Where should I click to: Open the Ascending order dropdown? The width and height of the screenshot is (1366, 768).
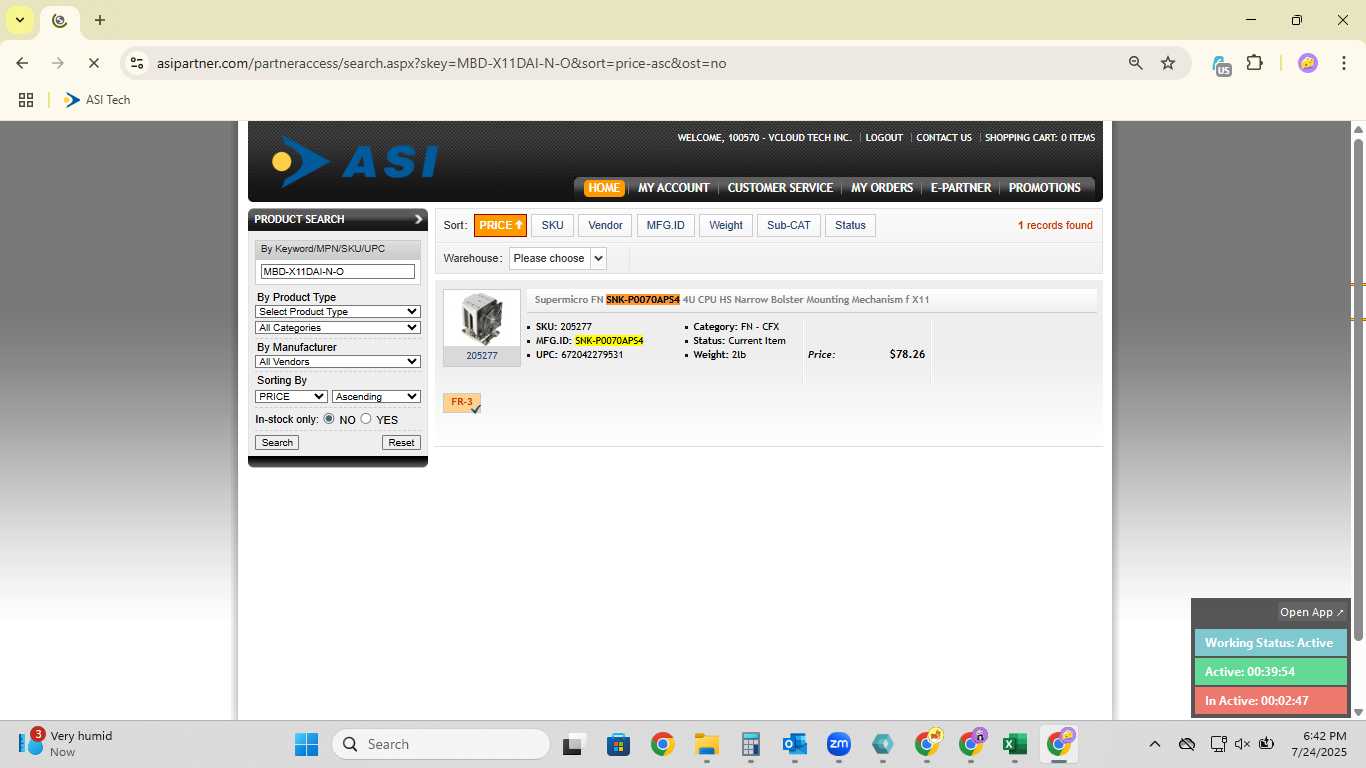[376, 396]
